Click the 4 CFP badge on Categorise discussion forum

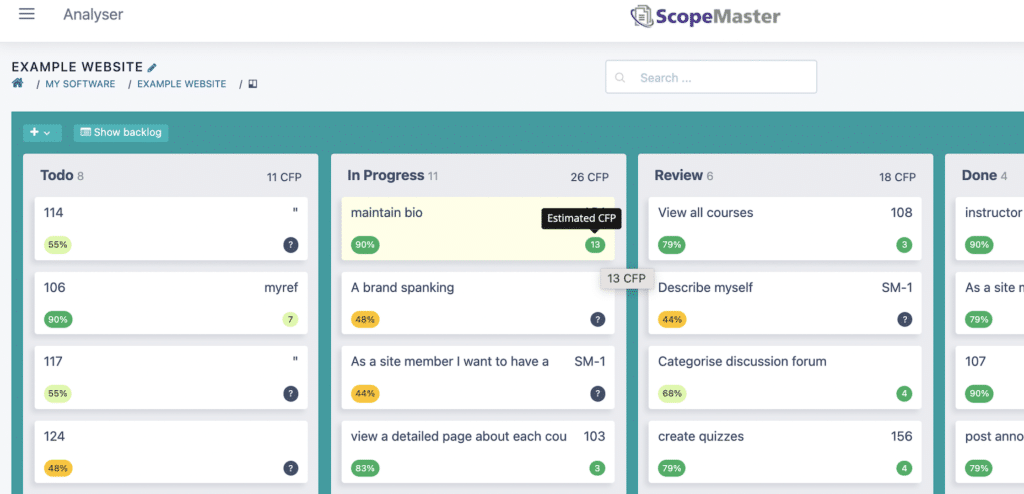click(904, 394)
